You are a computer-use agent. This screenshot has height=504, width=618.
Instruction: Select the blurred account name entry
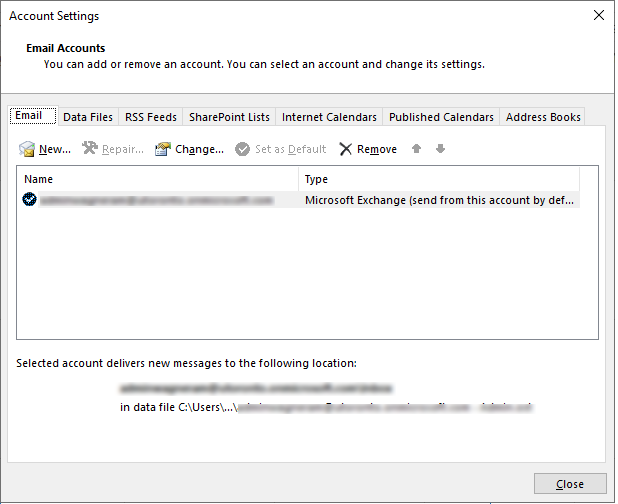(156, 200)
